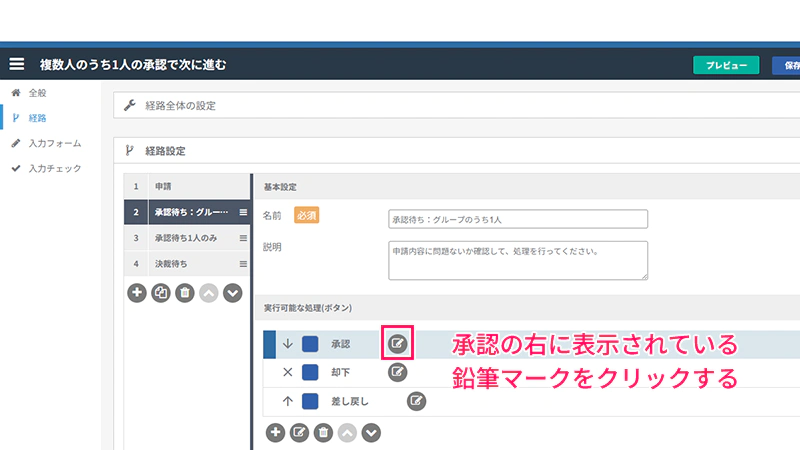Click the 経路設定 panel header
The height and width of the screenshot is (450, 800).
pos(457,151)
